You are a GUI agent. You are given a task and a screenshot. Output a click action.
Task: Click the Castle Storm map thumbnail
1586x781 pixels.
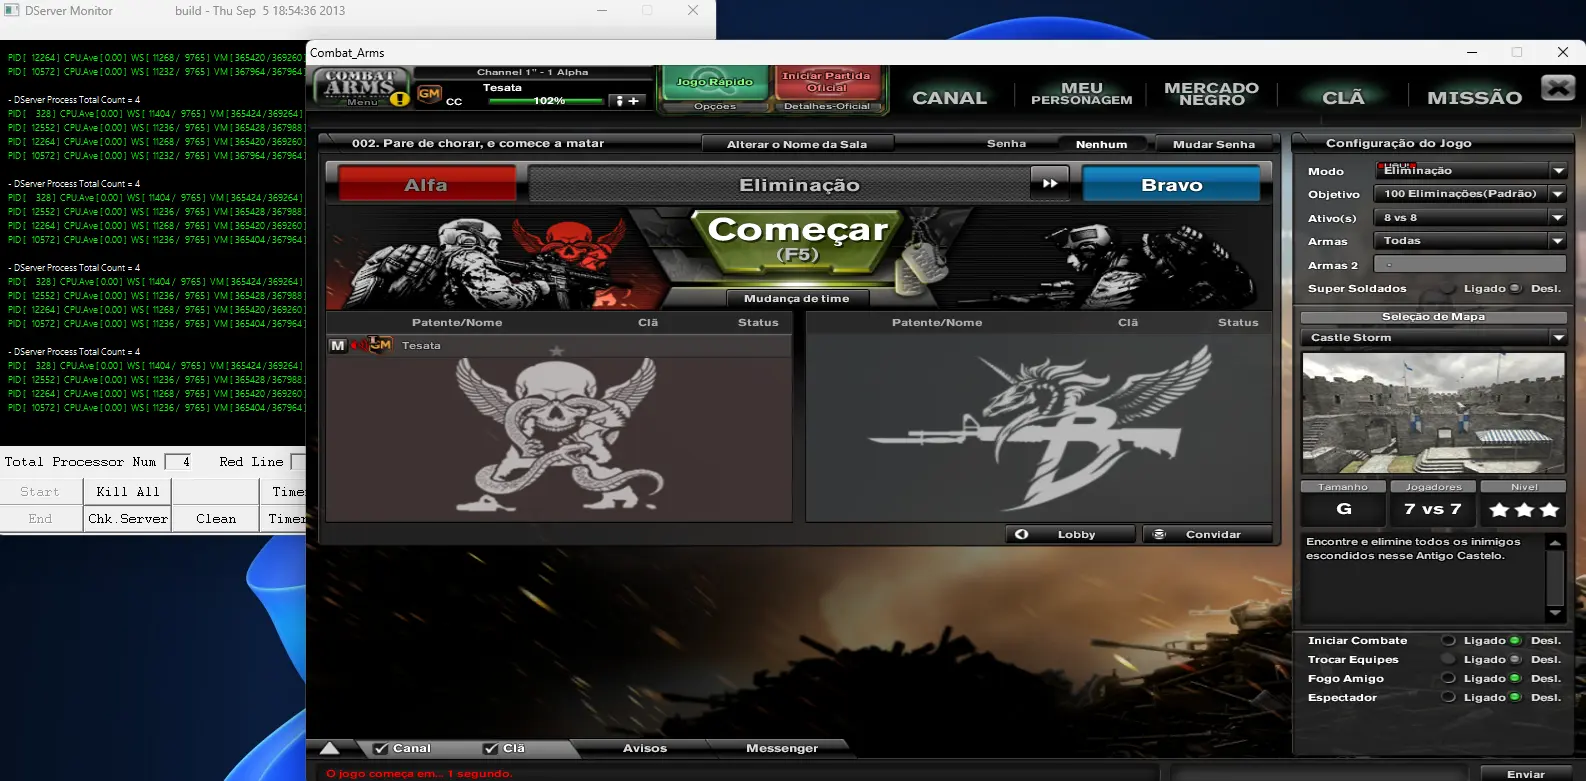tap(1433, 413)
